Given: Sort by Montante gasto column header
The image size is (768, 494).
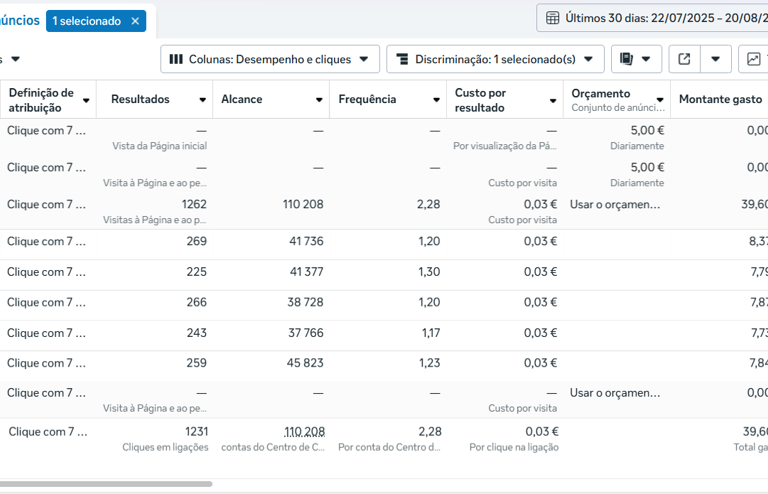Looking at the screenshot, I should click(720, 99).
